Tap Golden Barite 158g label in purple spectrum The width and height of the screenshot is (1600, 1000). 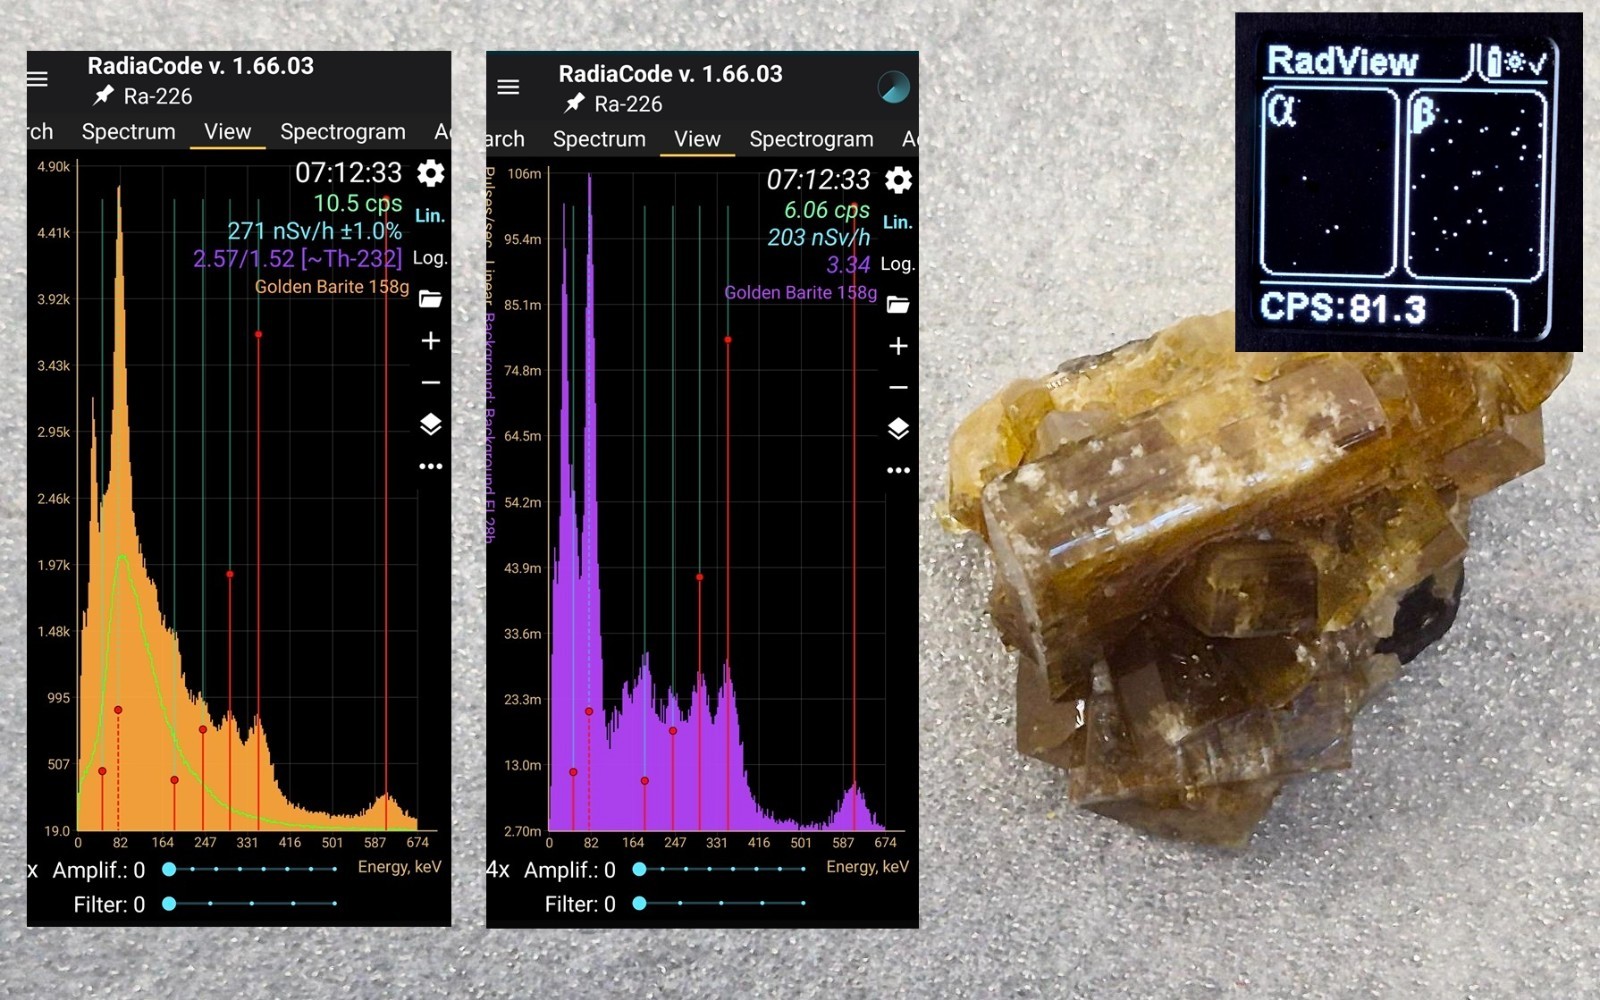800,293
